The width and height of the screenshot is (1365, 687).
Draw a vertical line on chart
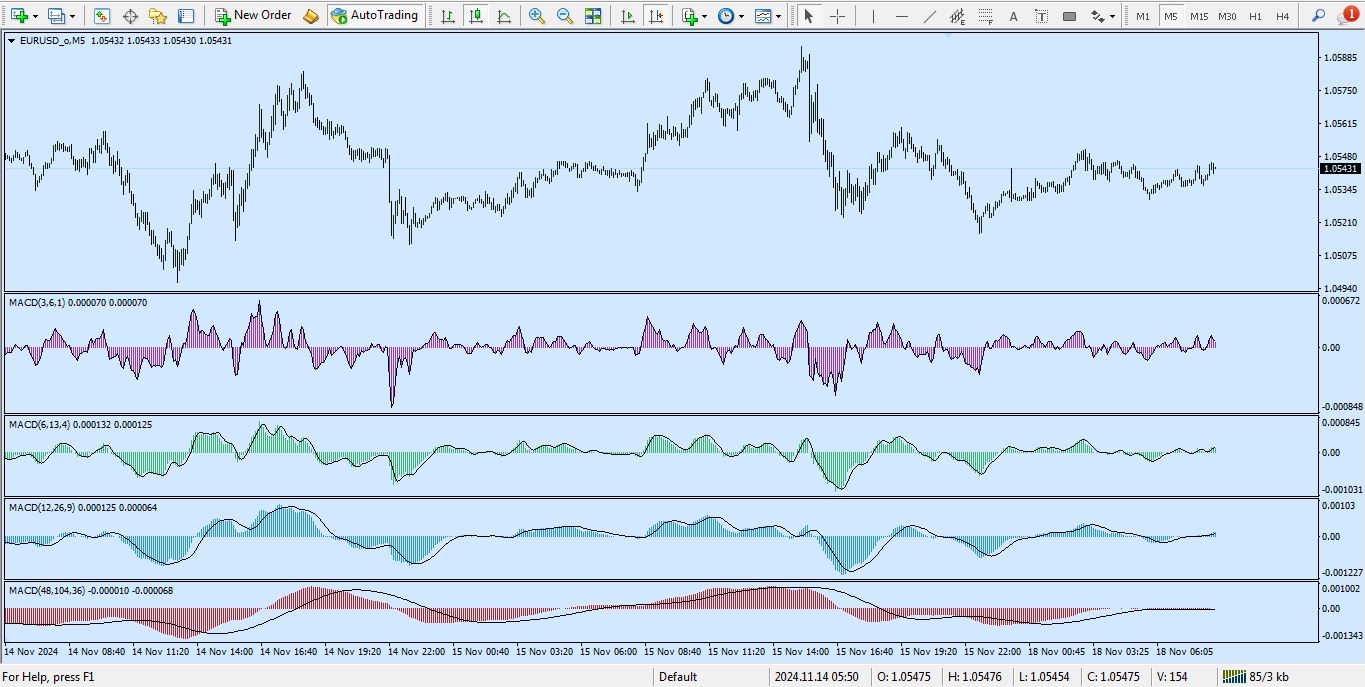pos(873,16)
